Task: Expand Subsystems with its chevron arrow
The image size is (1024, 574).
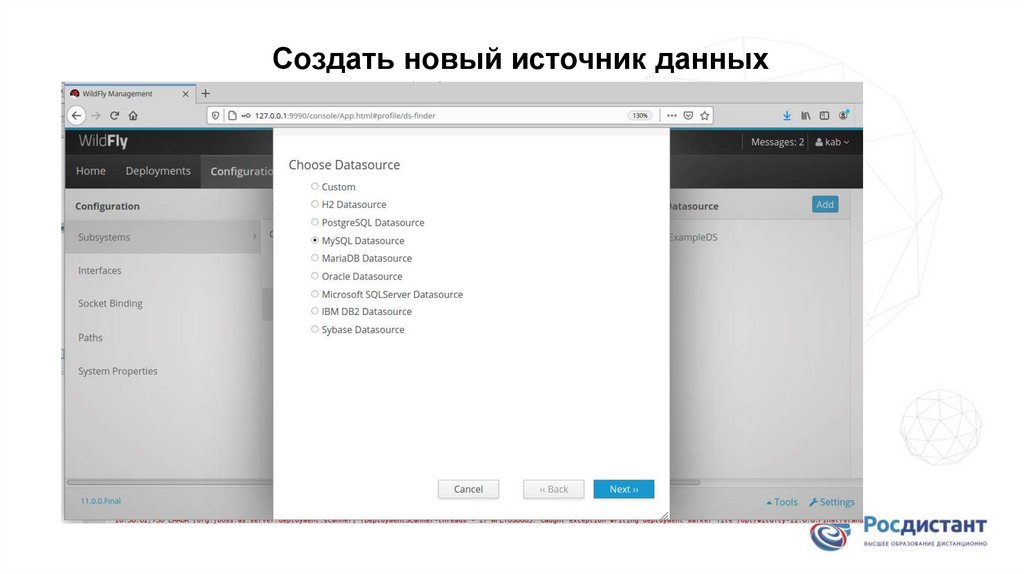Action: pos(255,237)
